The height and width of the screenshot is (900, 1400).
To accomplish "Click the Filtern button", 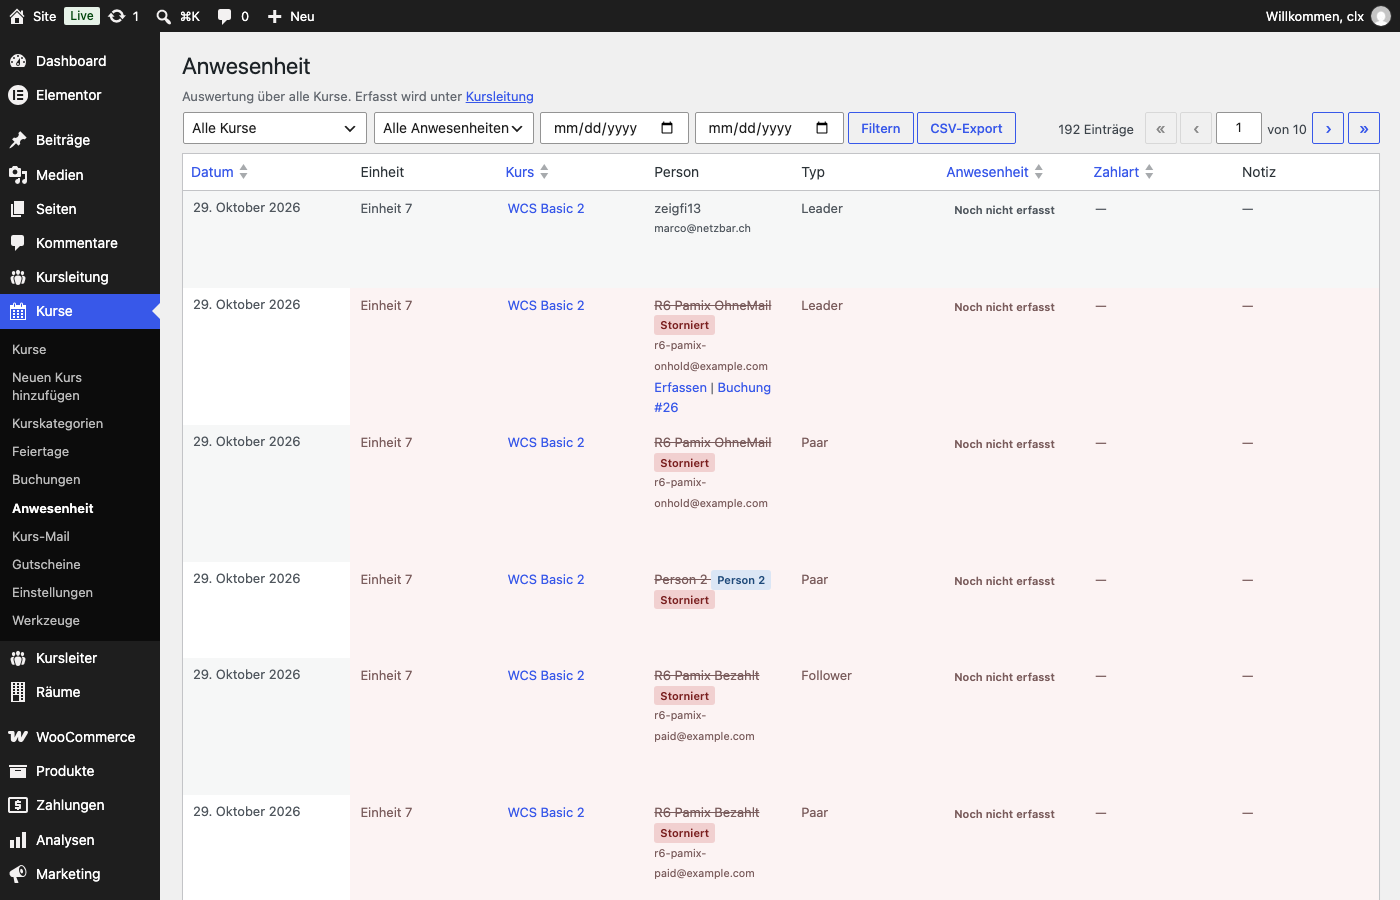I will coord(881,128).
